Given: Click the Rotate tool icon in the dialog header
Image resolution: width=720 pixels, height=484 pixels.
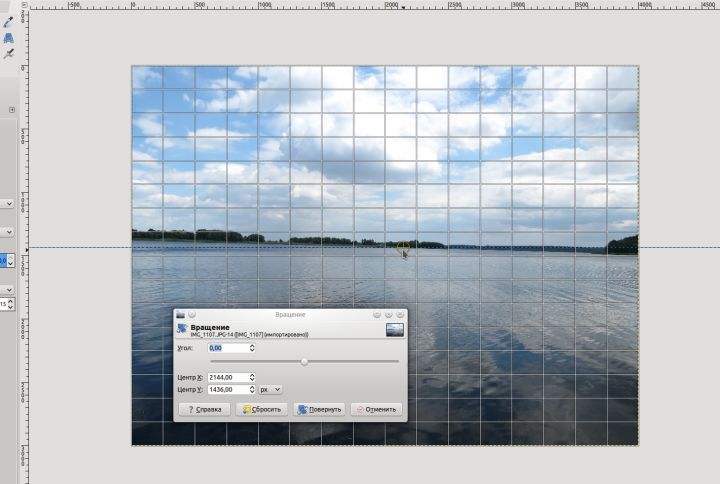Looking at the screenshot, I should 181,329.
